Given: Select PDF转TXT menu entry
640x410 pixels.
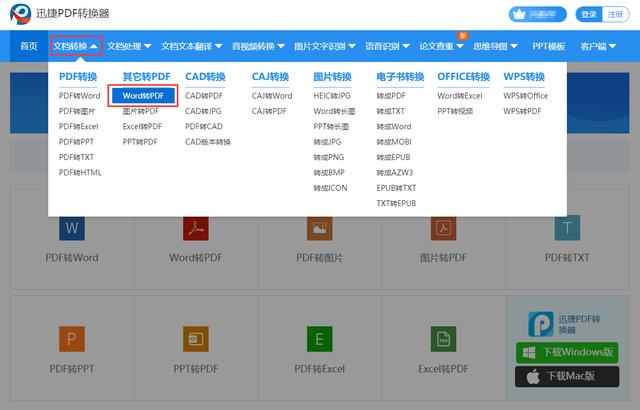Looking at the screenshot, I should pos(76,157).
